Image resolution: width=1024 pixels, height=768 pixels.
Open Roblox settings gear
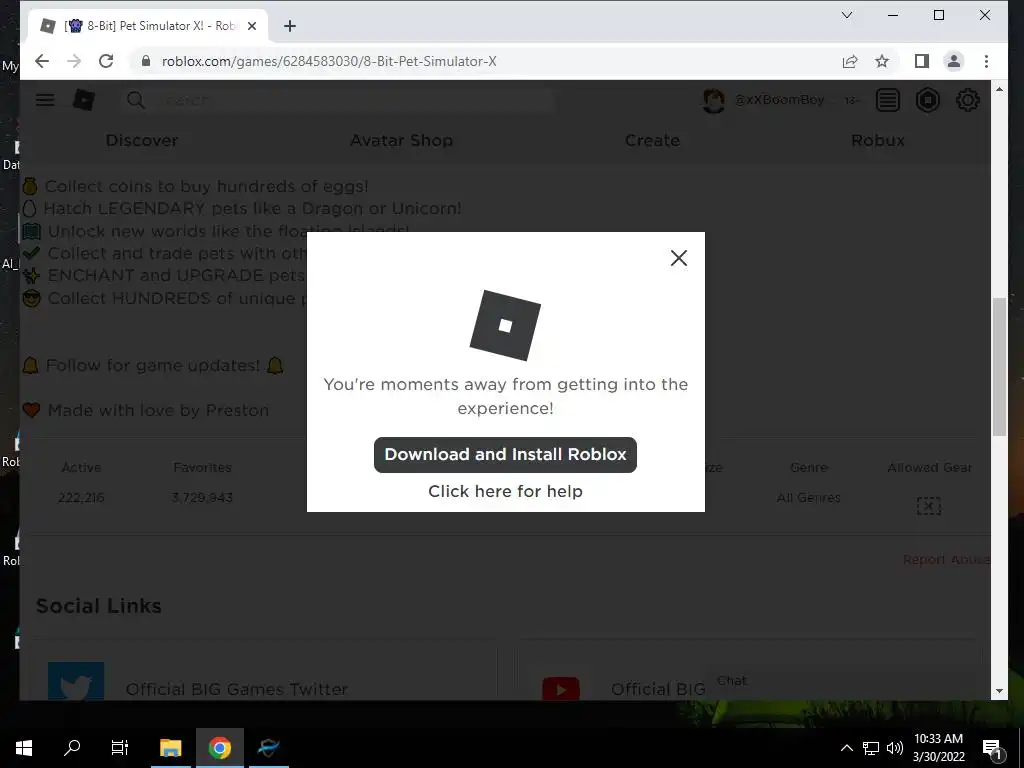[967, 101]
